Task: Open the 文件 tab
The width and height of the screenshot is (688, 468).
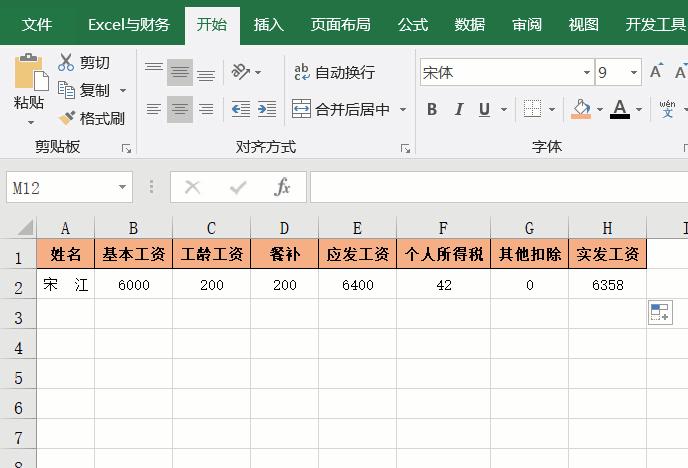Action: [x=37, y=25]
